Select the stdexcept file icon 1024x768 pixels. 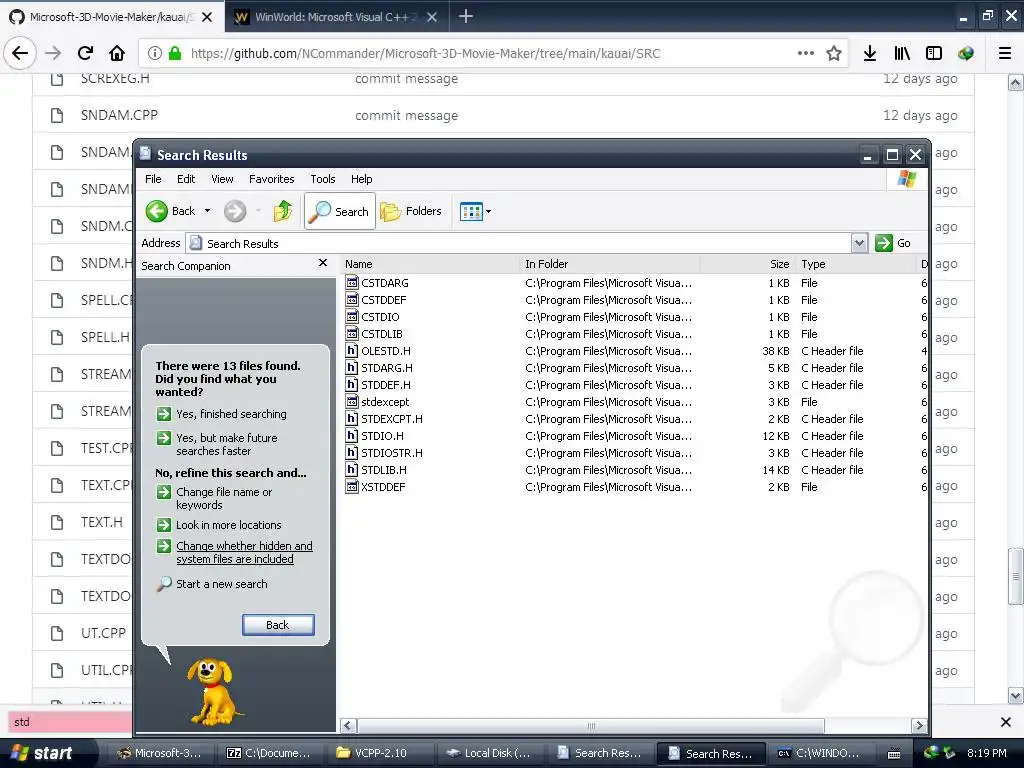(352, 402)
